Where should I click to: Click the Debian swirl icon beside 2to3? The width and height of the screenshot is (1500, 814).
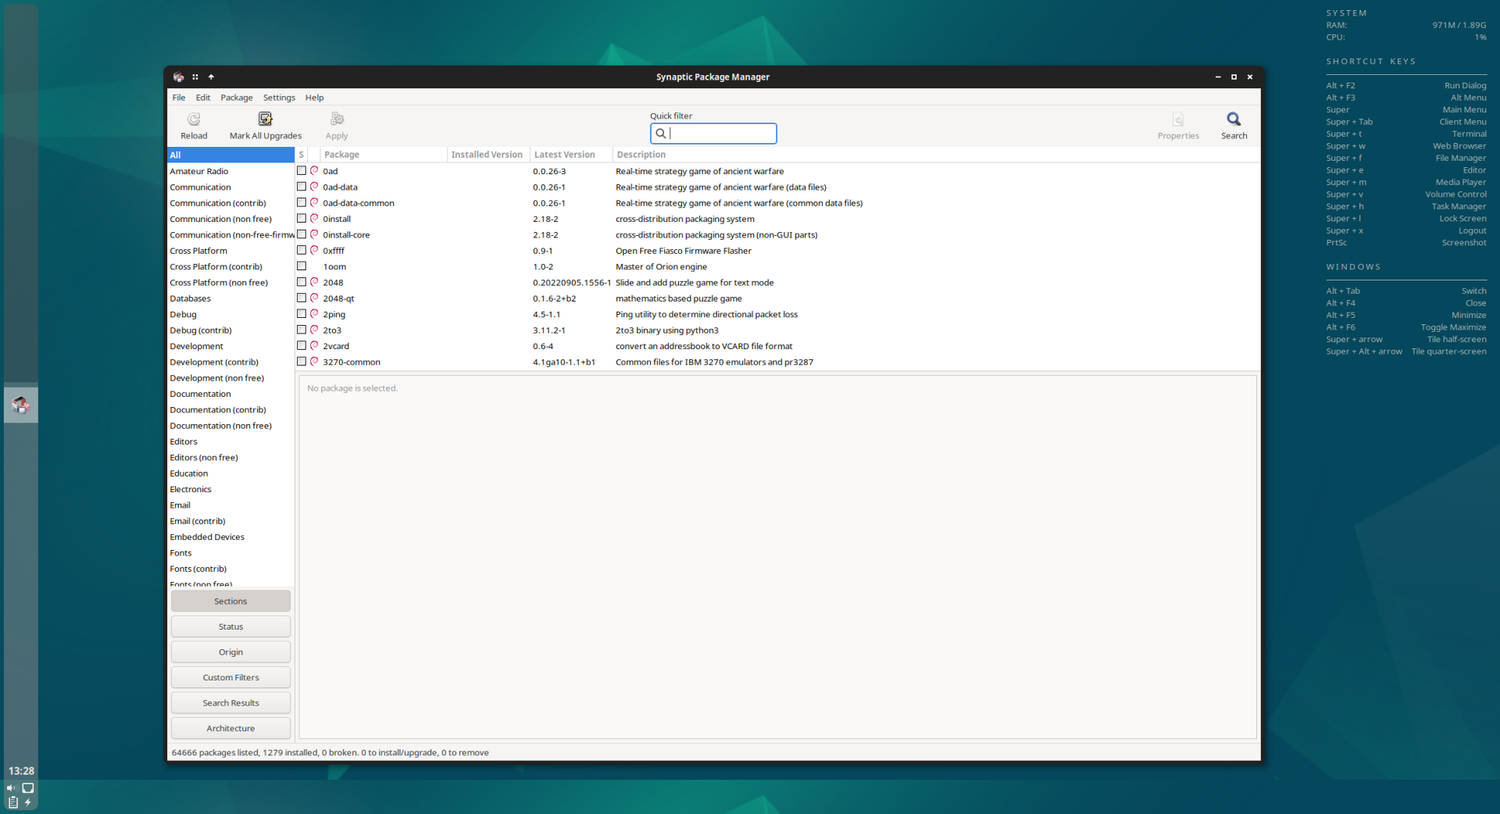[314, 330]
